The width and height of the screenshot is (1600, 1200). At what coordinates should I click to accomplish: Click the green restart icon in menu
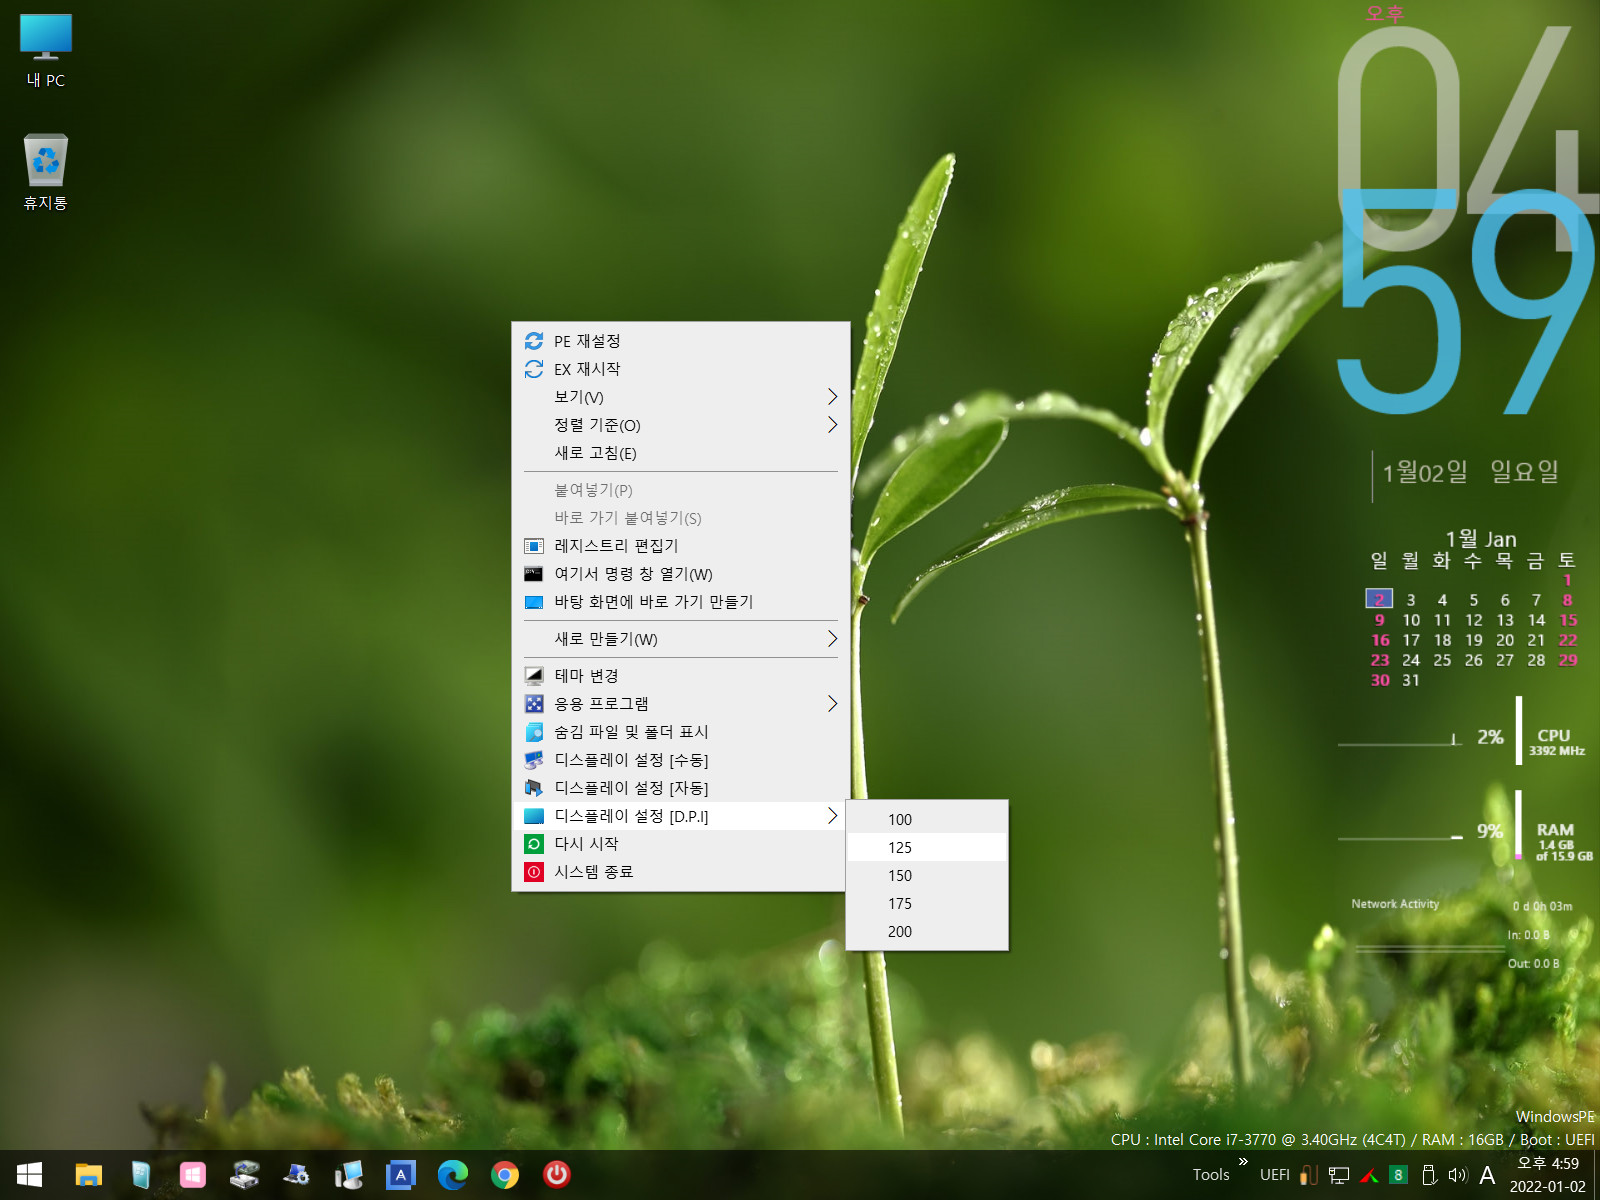534,844
